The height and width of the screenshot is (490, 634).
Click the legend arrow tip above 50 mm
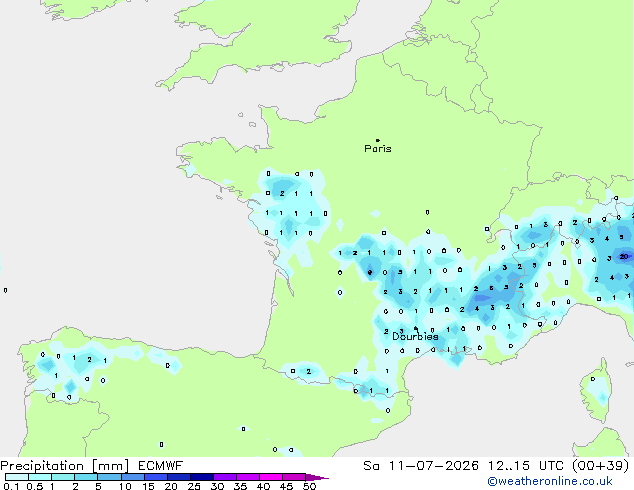click(317, 477)
